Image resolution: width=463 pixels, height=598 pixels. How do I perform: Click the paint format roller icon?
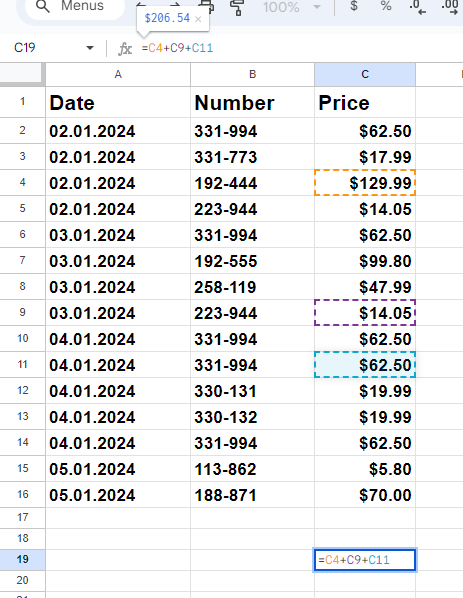click(x=237, y=8)
